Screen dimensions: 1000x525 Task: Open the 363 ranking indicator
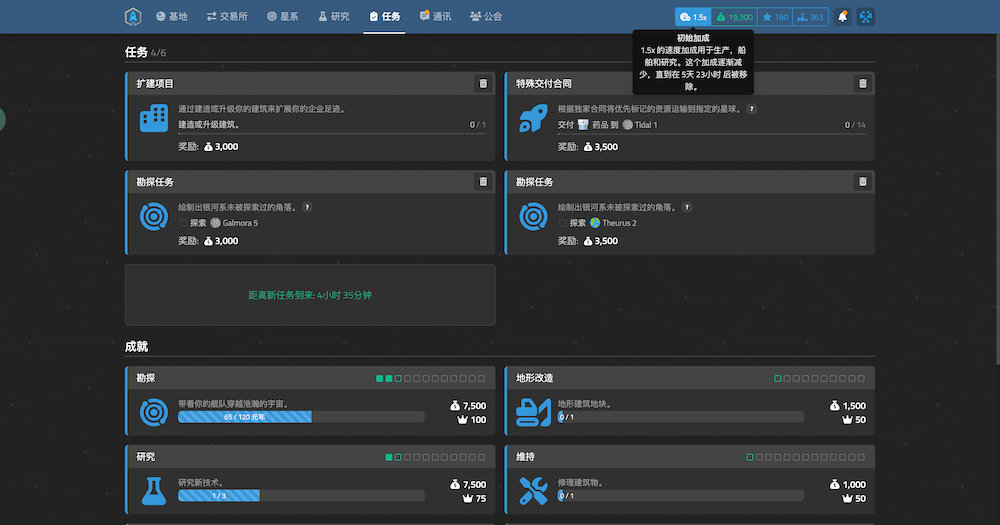pos(811,17)
